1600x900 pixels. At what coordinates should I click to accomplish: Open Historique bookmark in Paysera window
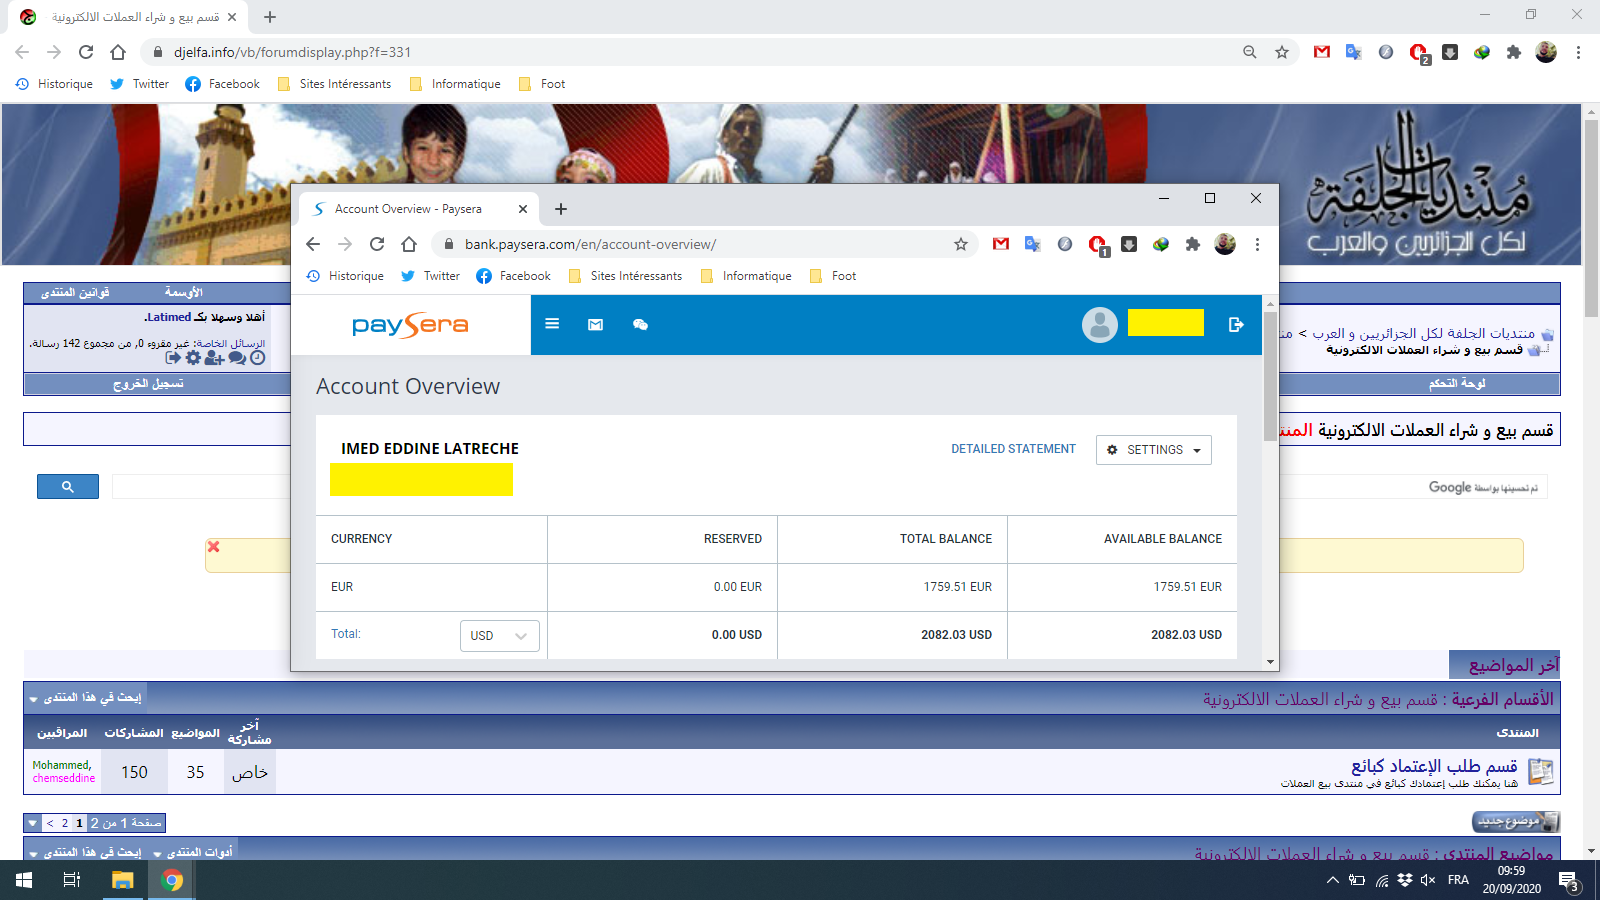(x=345, y=276)
